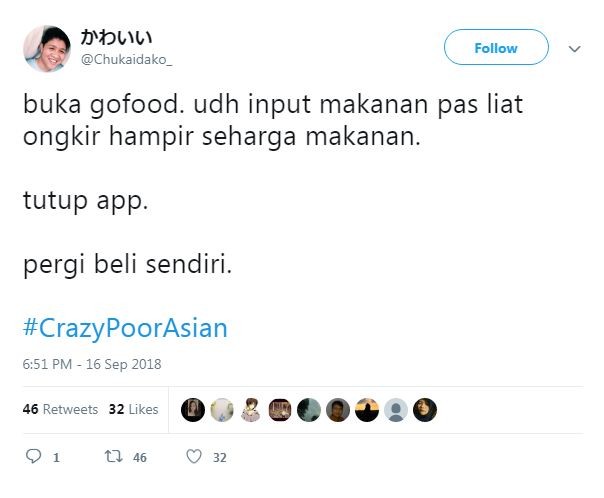
Task: Like the tweet with the heart icon
Action: point(194,457)
